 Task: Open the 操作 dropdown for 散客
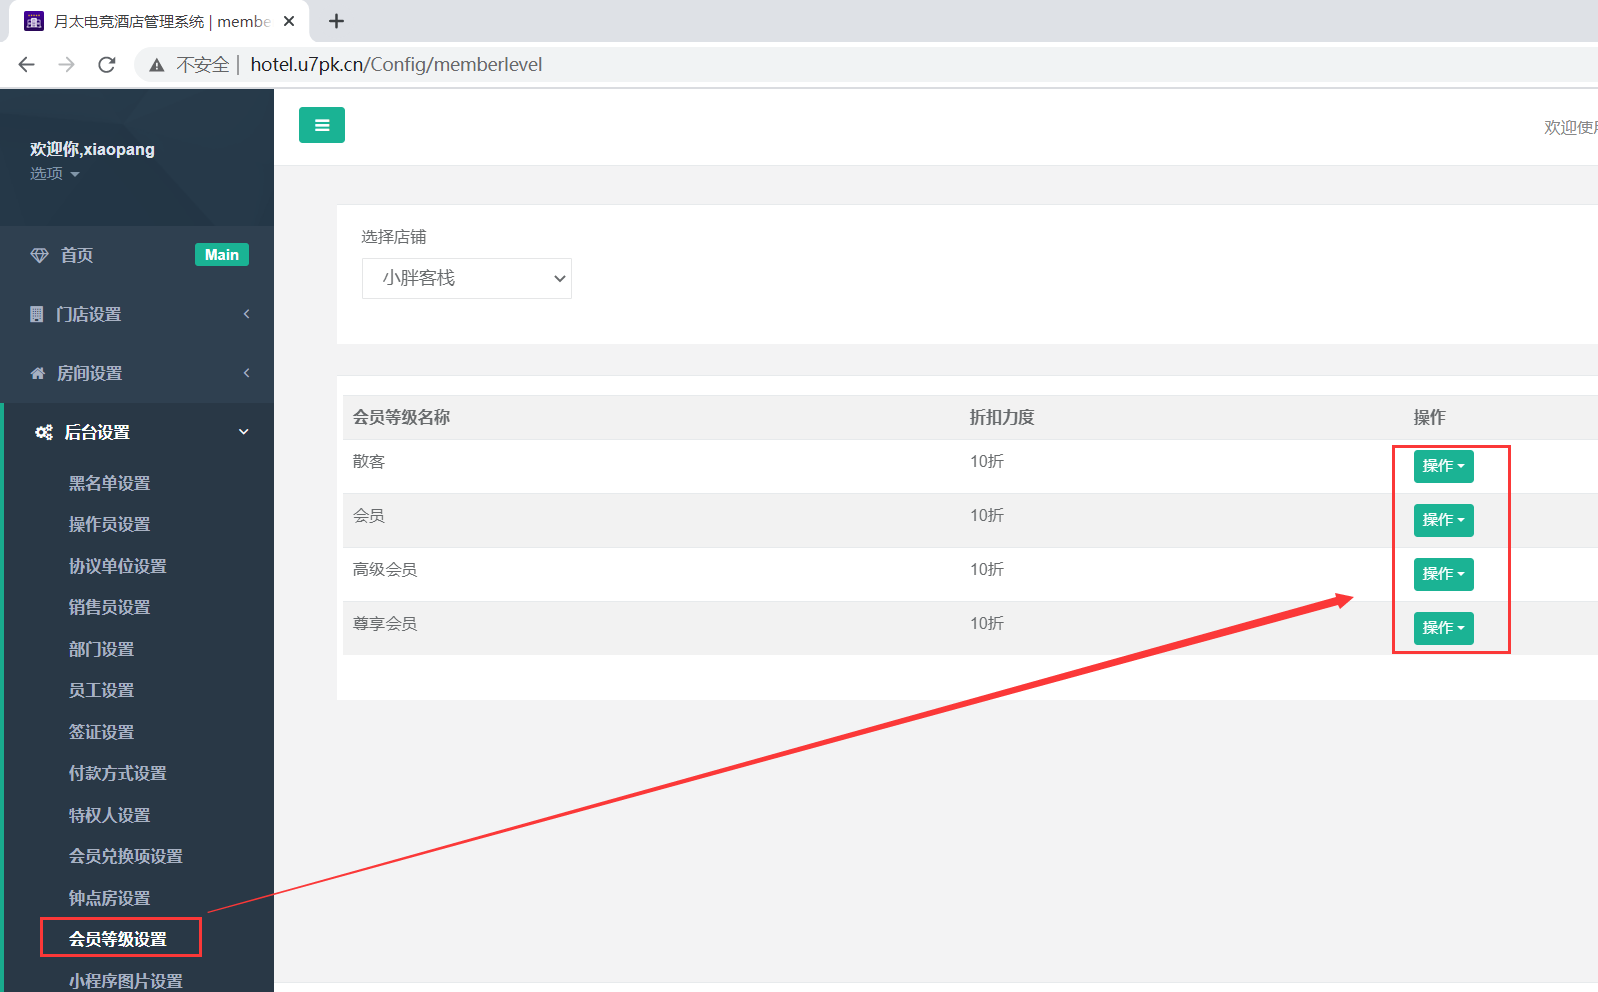1443,466
